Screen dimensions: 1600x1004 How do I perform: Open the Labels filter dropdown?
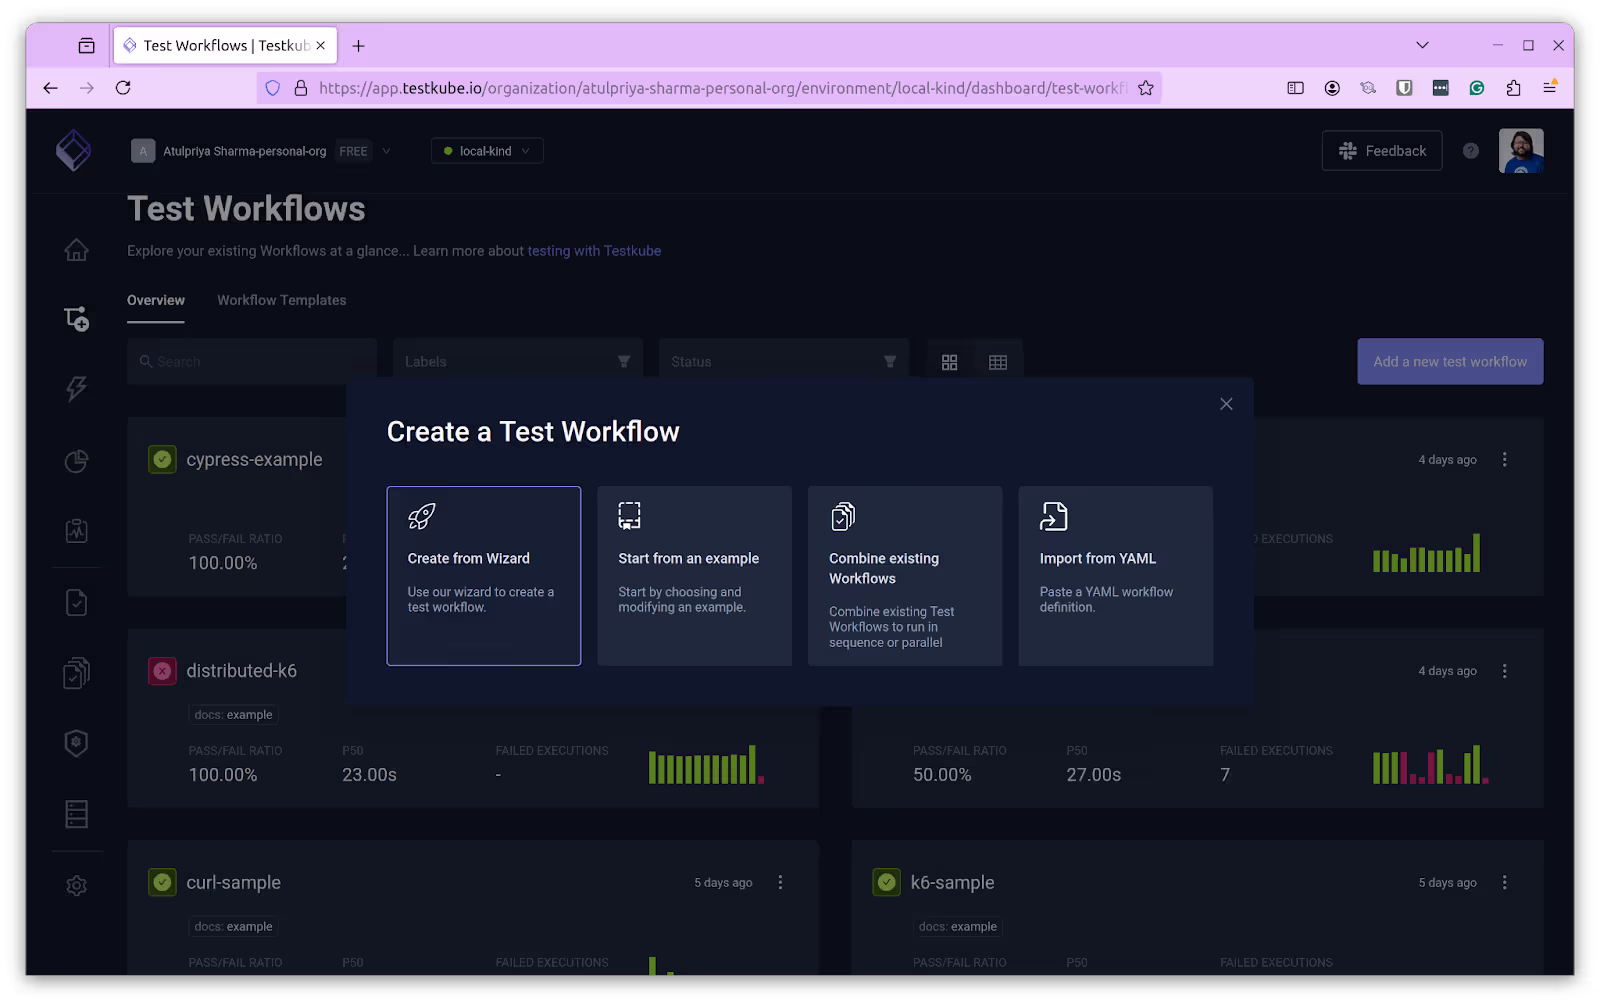point(518,362)
